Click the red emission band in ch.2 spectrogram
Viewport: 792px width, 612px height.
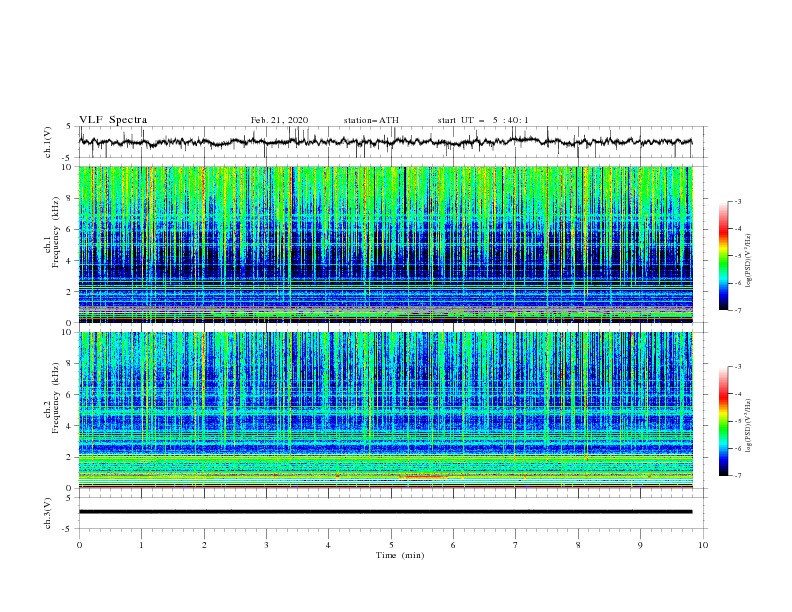click(423, 476)
